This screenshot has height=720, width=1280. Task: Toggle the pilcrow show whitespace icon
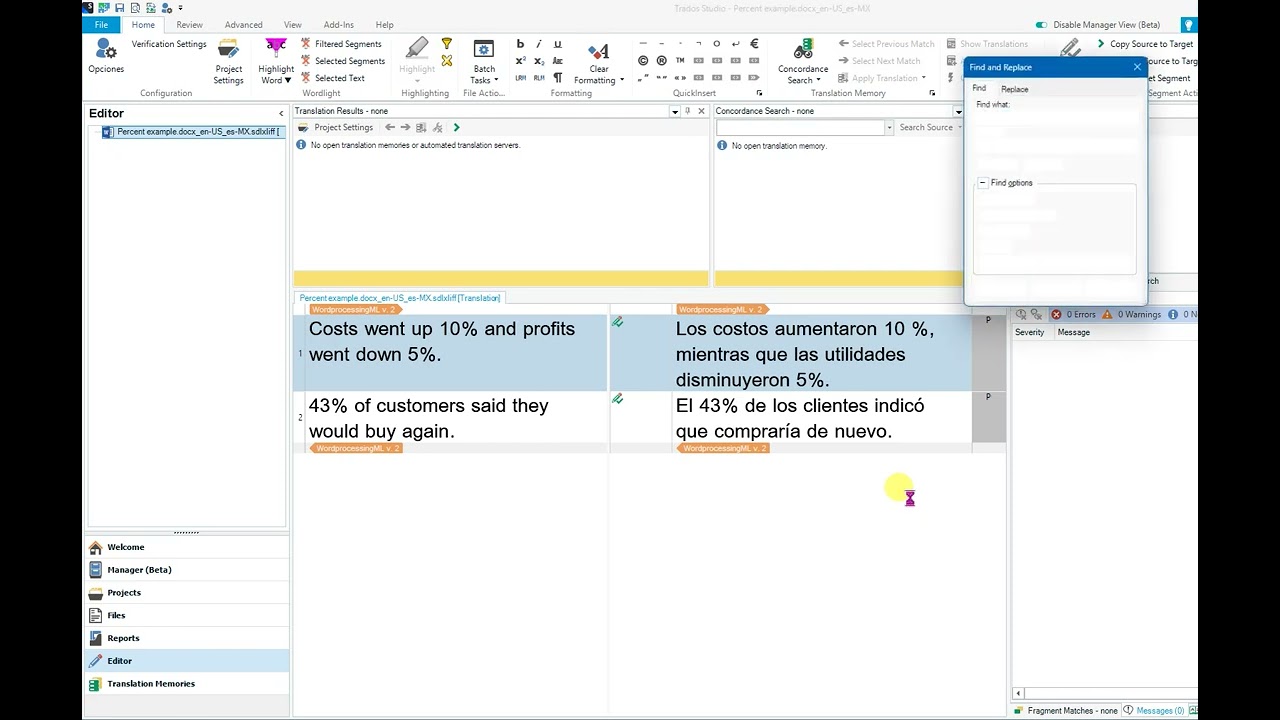(x=557, y=78)
